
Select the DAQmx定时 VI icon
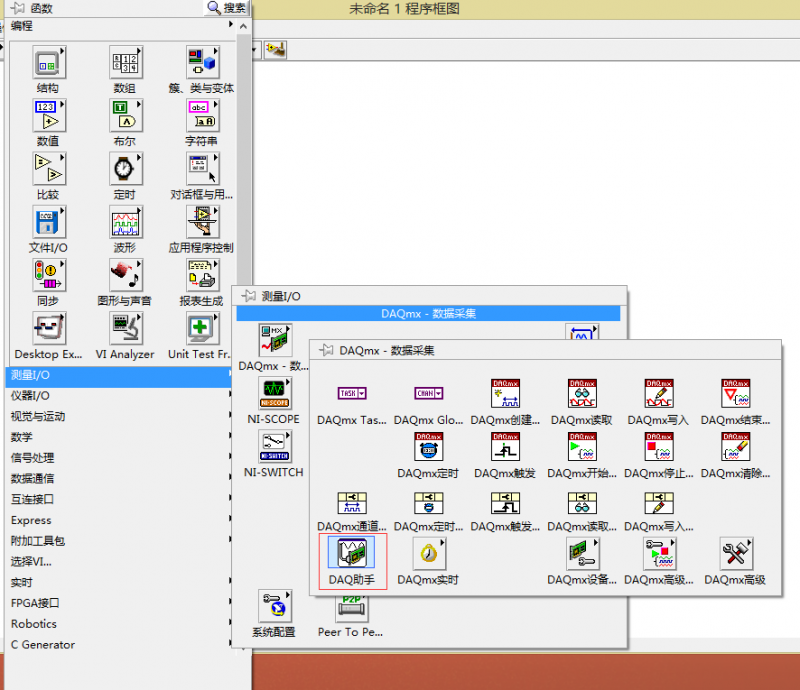click(x=429, y=447)
